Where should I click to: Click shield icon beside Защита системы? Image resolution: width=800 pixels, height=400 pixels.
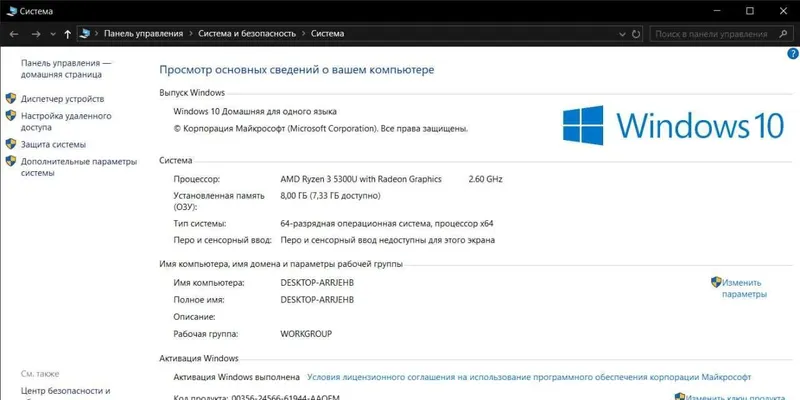click(x=11, y=144)
